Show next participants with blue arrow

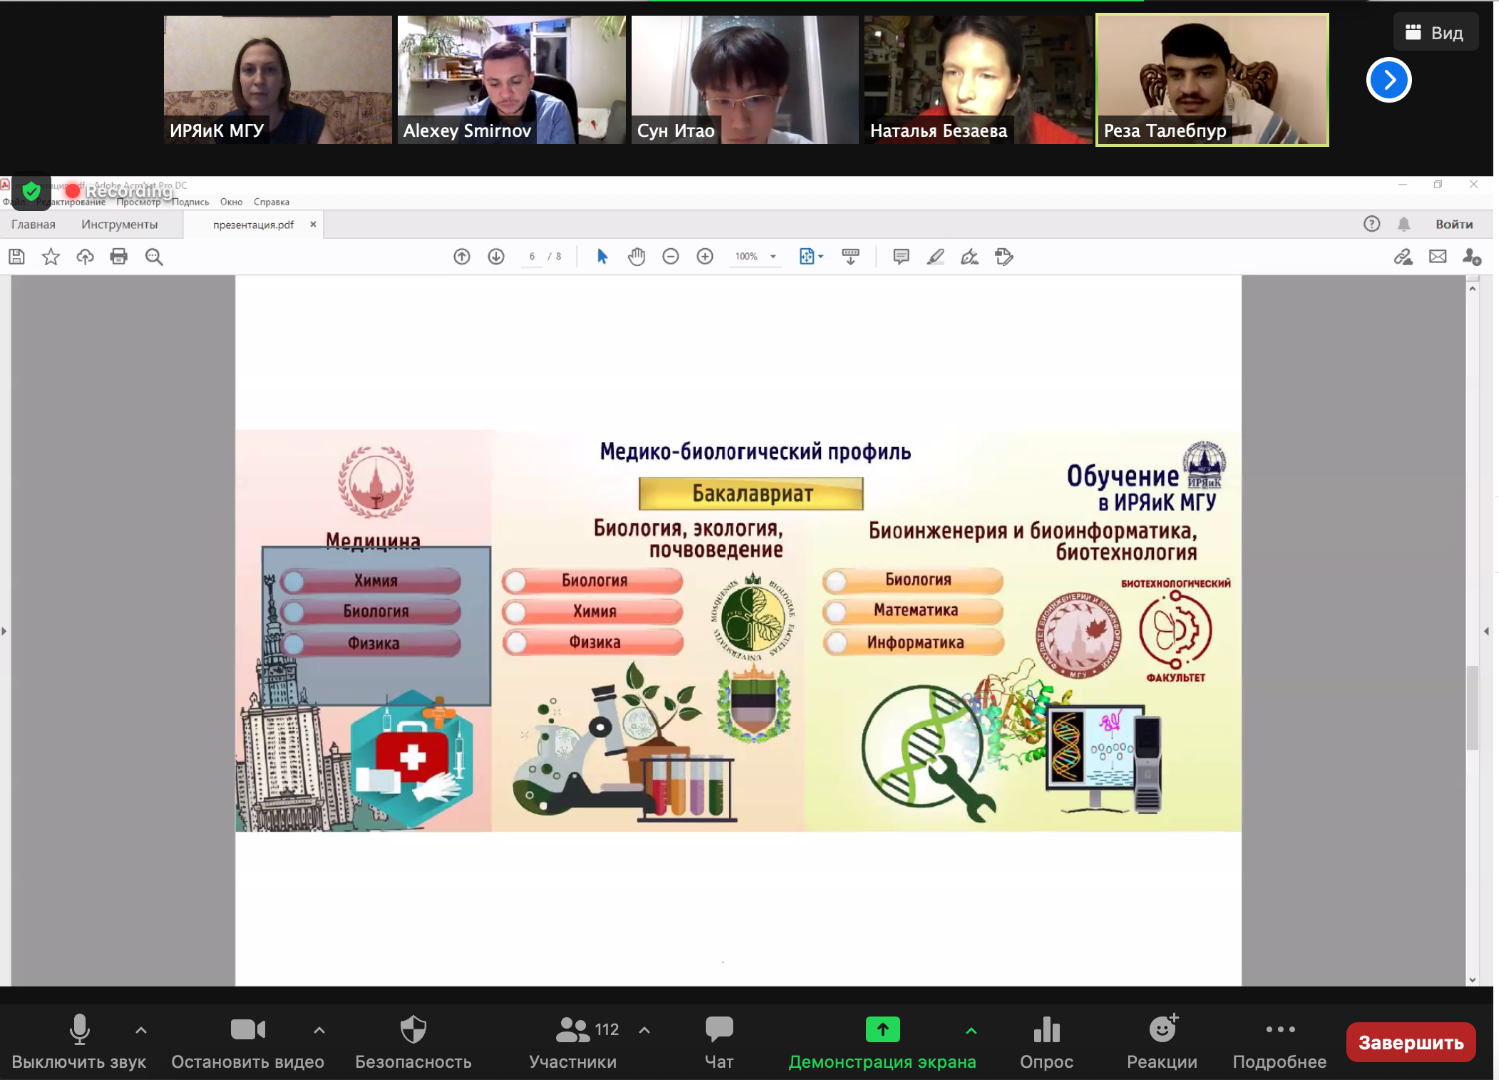pyautogui.click(x=1389, y=80)
